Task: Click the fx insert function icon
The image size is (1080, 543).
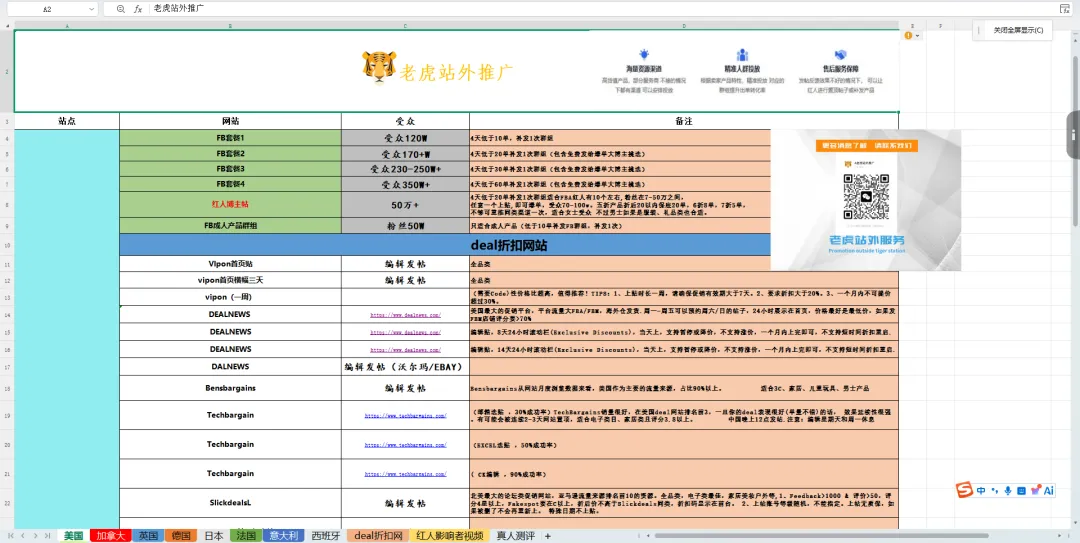Action: [138, 9]
